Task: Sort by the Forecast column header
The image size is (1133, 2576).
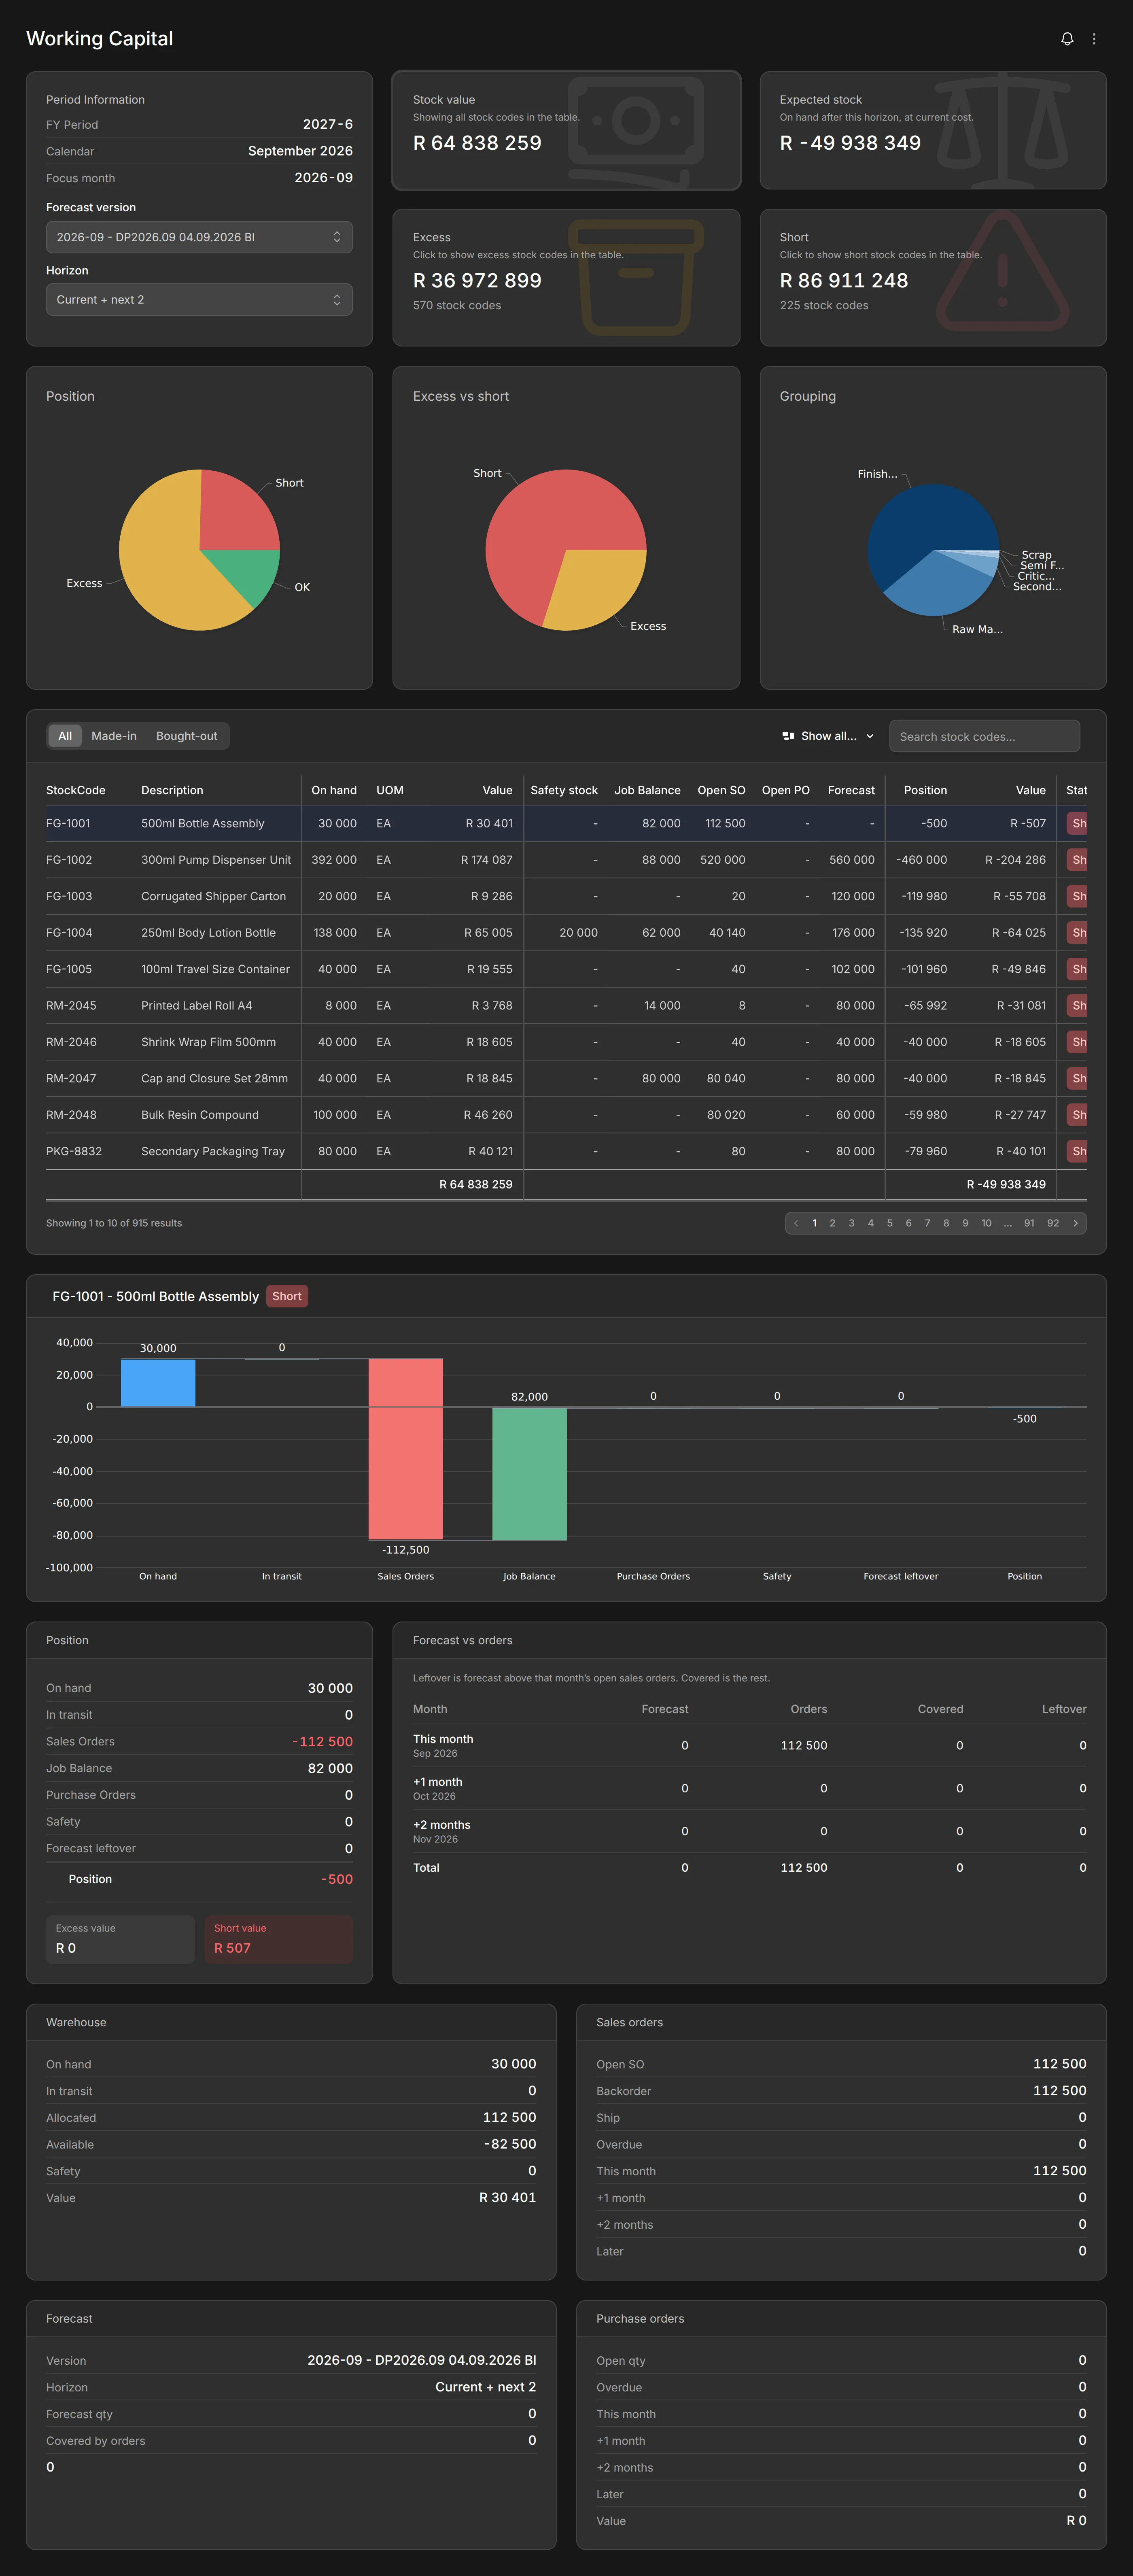Action: coord(851,790)
